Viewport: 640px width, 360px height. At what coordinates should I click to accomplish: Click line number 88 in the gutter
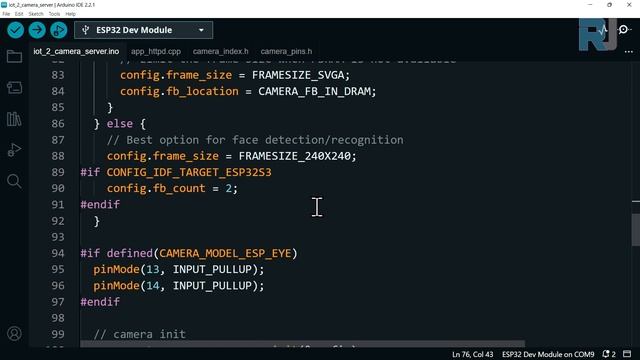[x=58, y=156]
